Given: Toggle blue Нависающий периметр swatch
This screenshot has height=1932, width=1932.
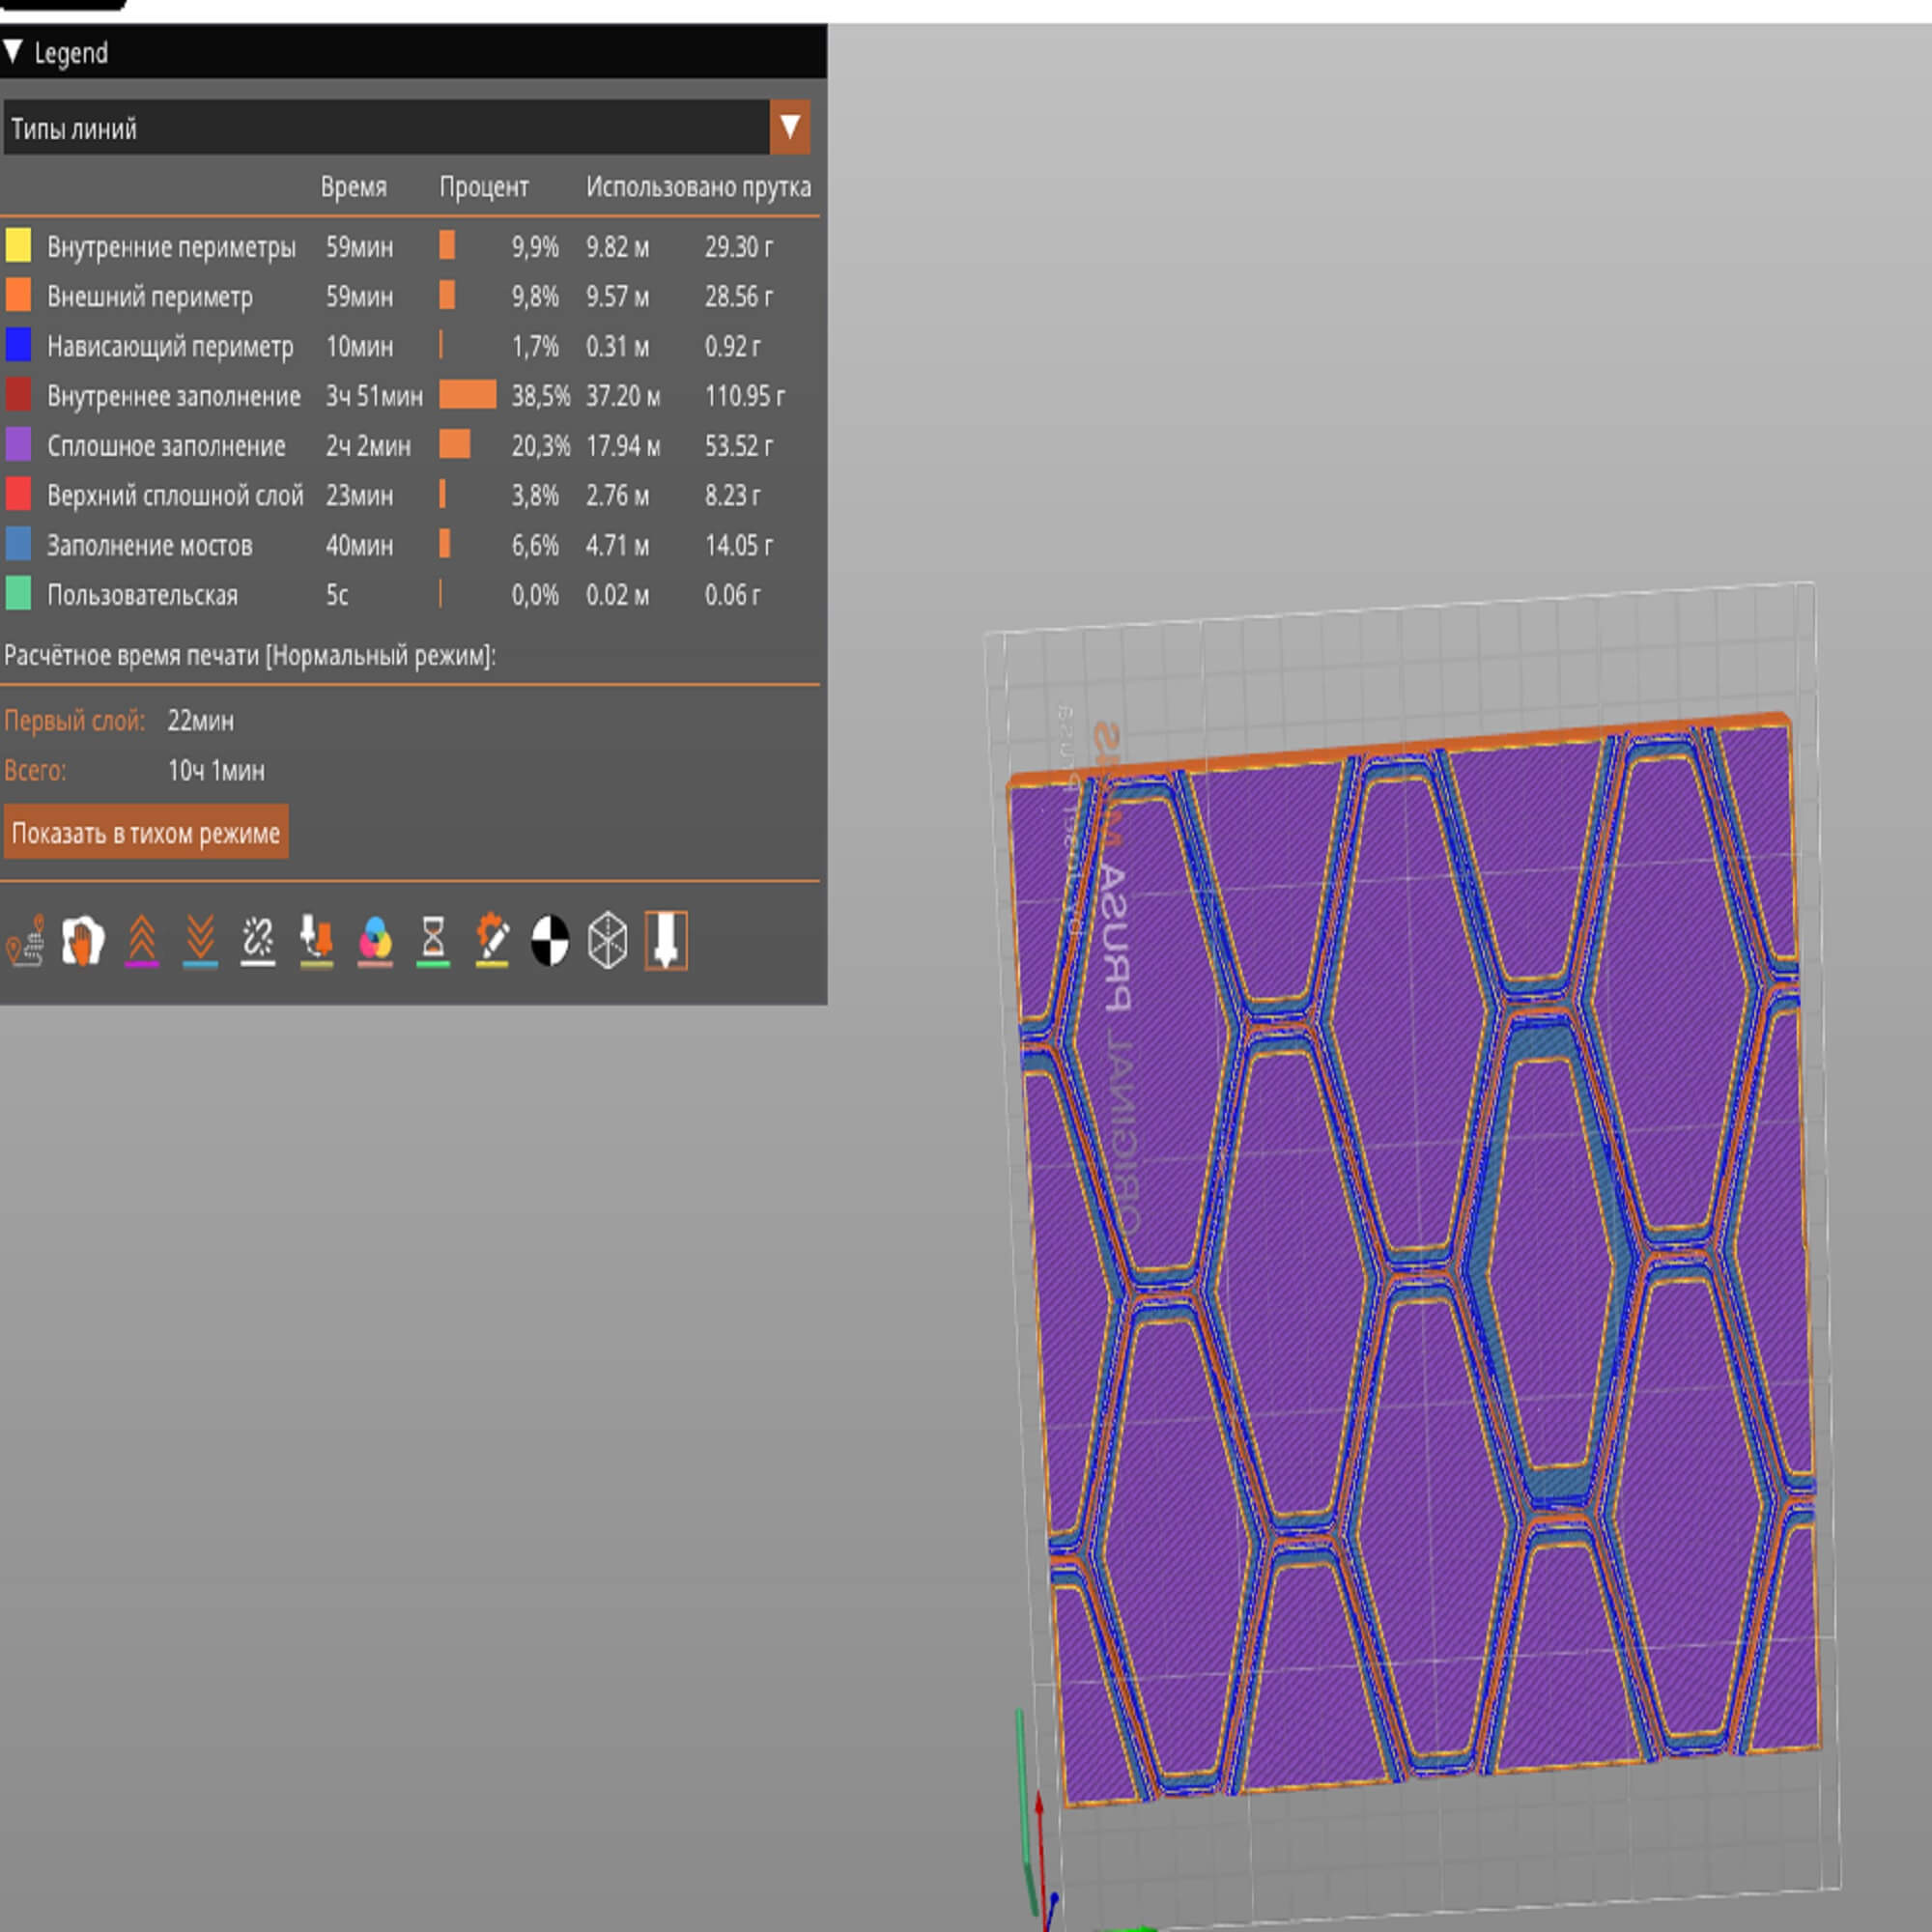Looking at the screenshot, I should coord(18,345).
